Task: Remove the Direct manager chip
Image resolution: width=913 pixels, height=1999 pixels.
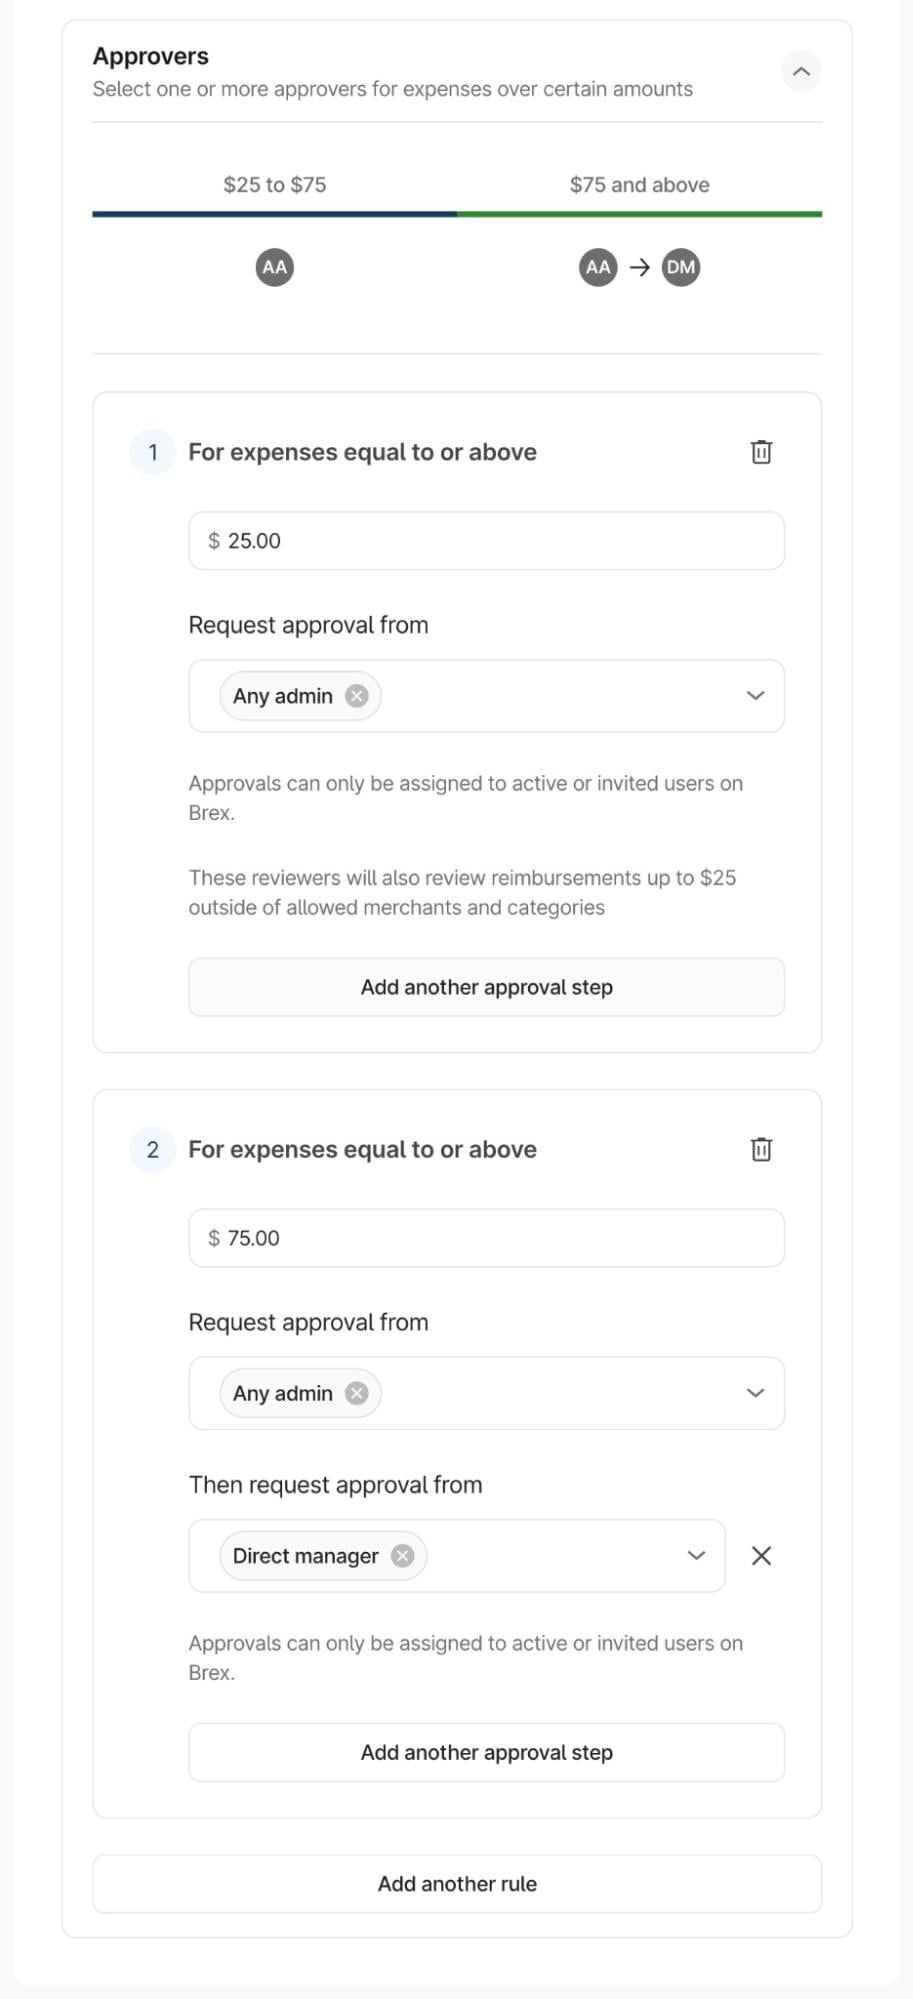Action: [402, 1556]
